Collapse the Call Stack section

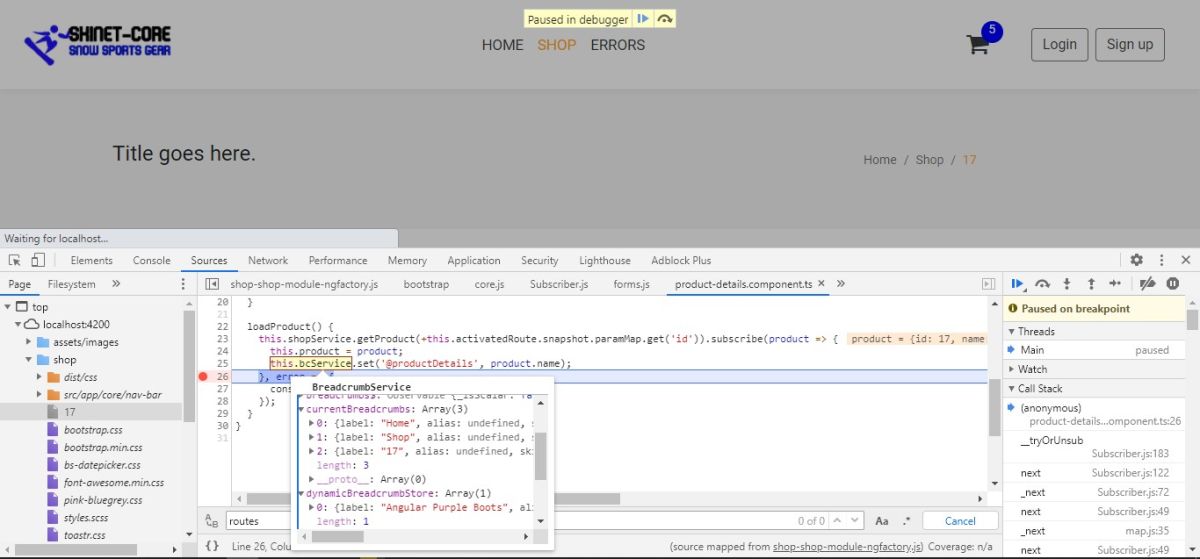1011,388
